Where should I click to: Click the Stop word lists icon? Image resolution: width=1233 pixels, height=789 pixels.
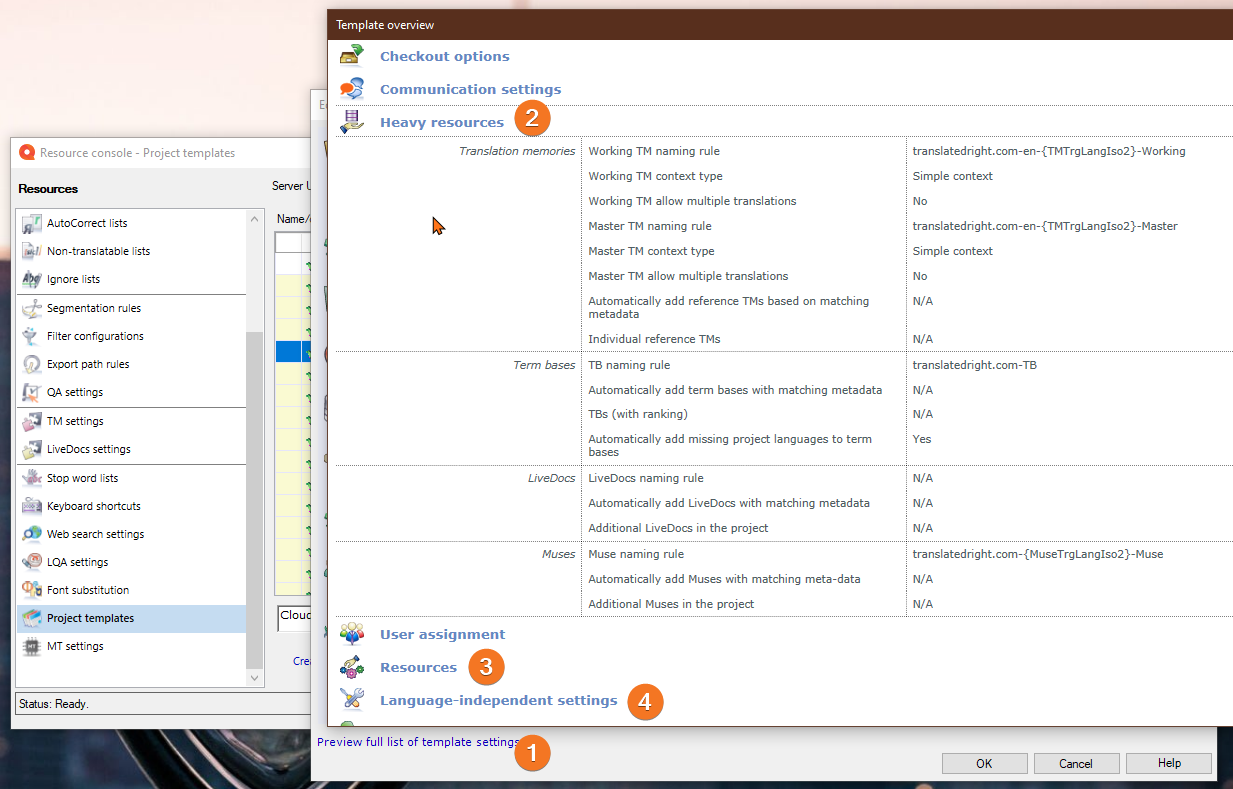tap(32, 478)
